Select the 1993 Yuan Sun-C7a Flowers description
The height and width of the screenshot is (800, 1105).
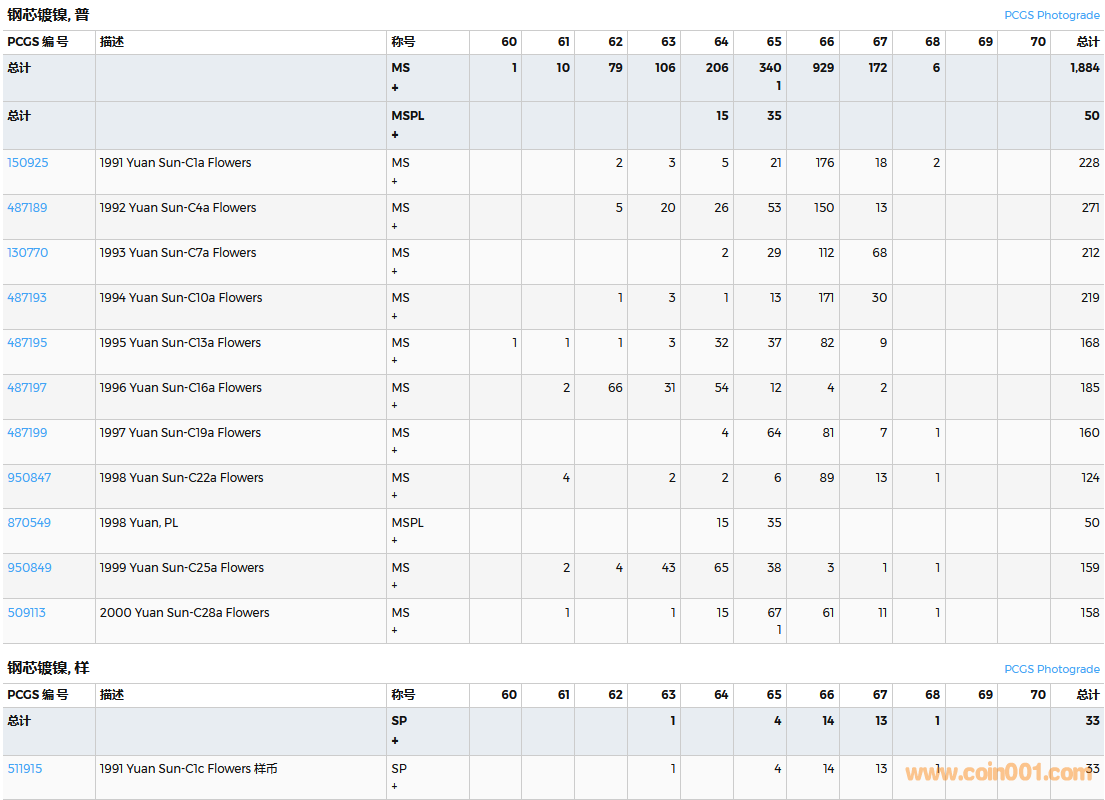pos(178,253)
